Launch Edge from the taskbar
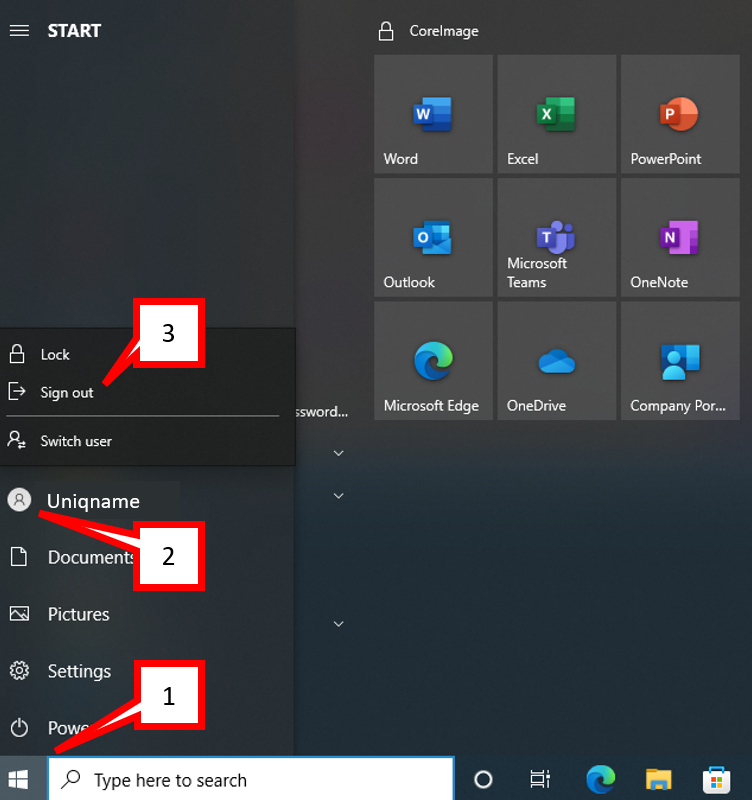The height and width of the screenshot is (800, 752). tap(600, 779)
